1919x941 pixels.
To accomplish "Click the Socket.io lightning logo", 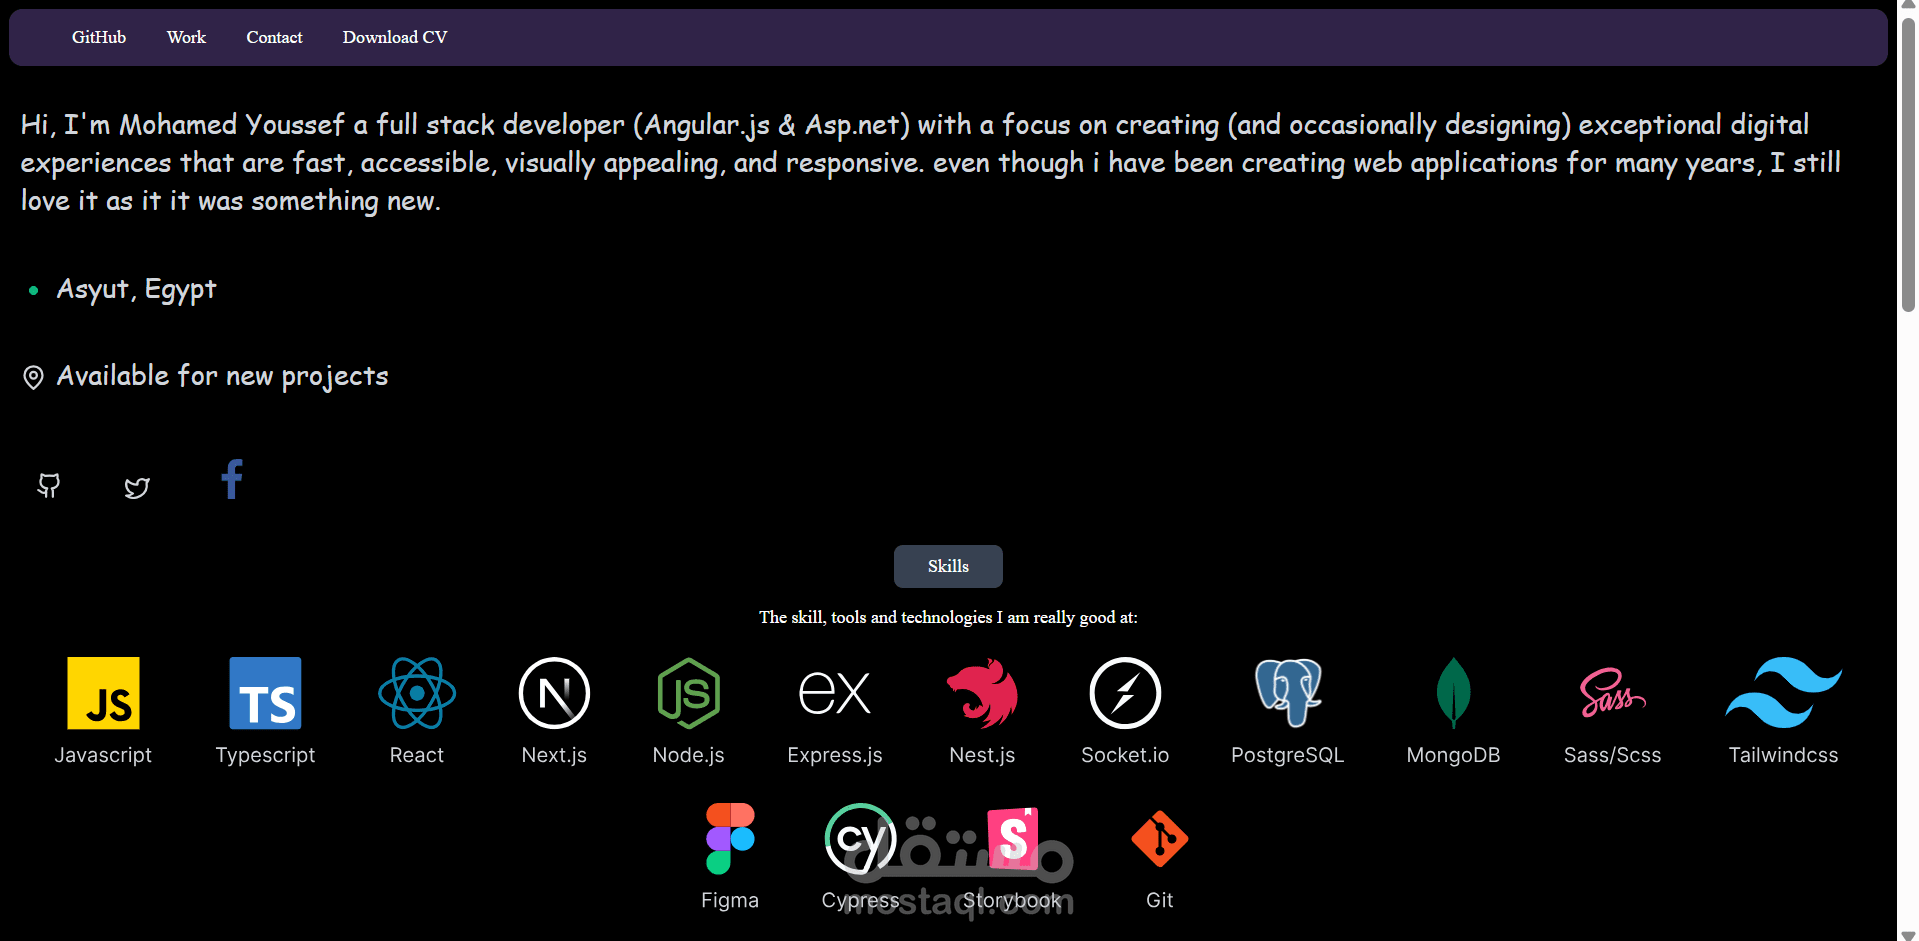I will (x=1125, y=693).
